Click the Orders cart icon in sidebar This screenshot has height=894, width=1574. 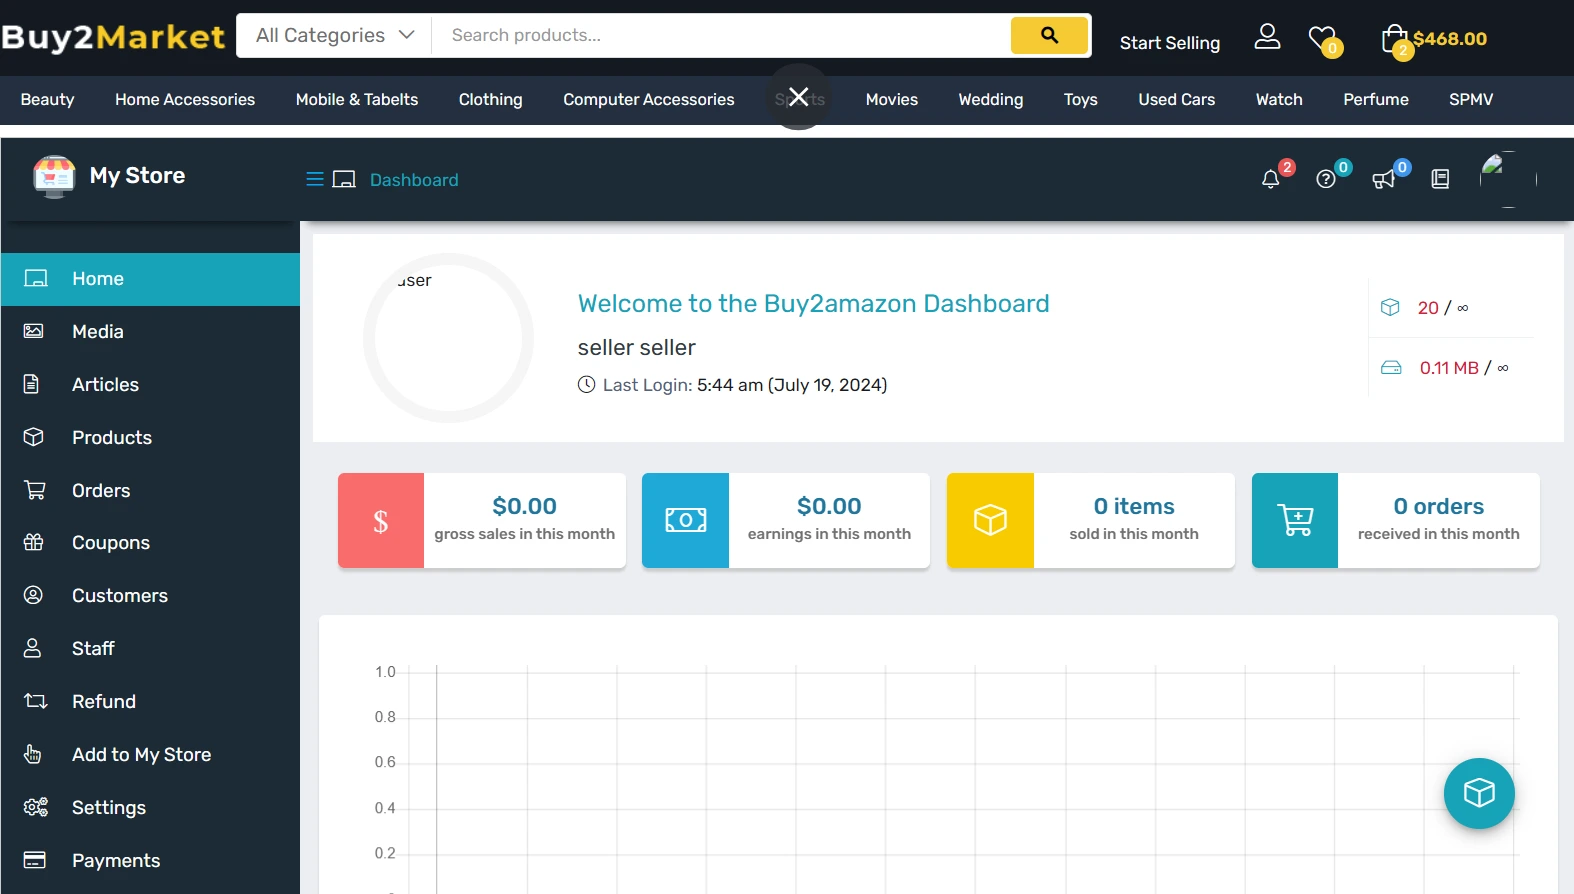tap(35, 490)
